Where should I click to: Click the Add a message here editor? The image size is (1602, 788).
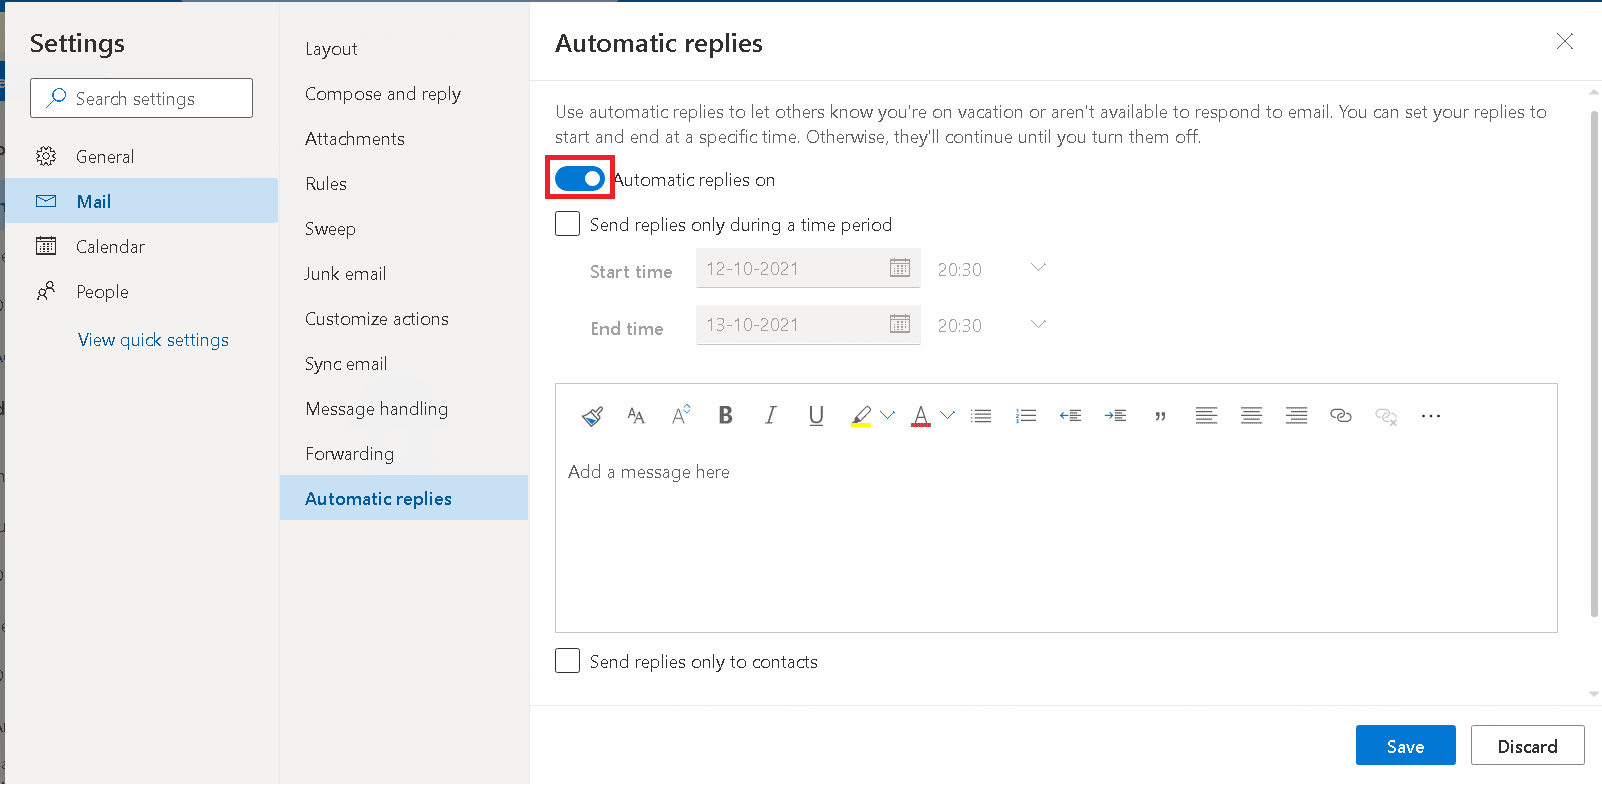click(1056, 540)
